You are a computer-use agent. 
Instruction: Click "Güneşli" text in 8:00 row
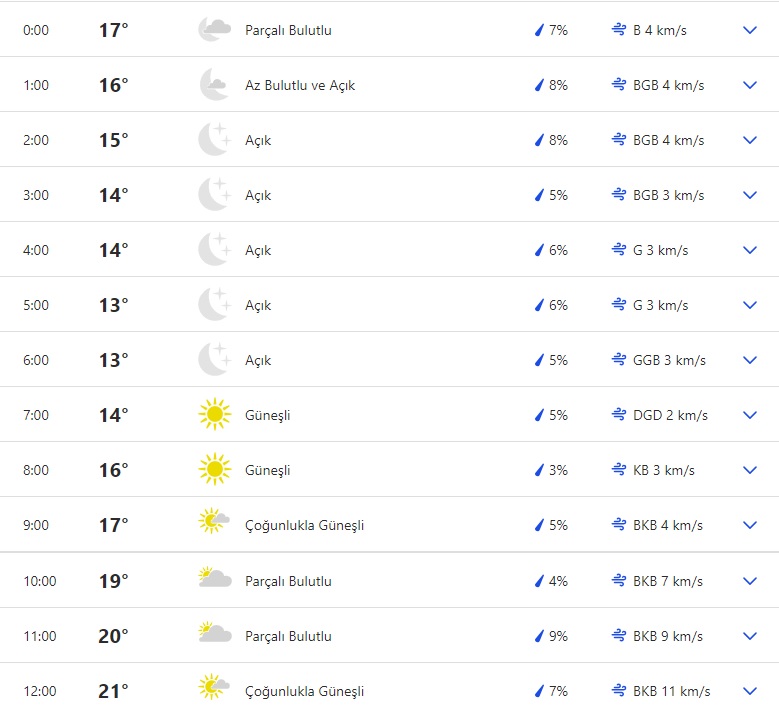[x=267, y=470]
